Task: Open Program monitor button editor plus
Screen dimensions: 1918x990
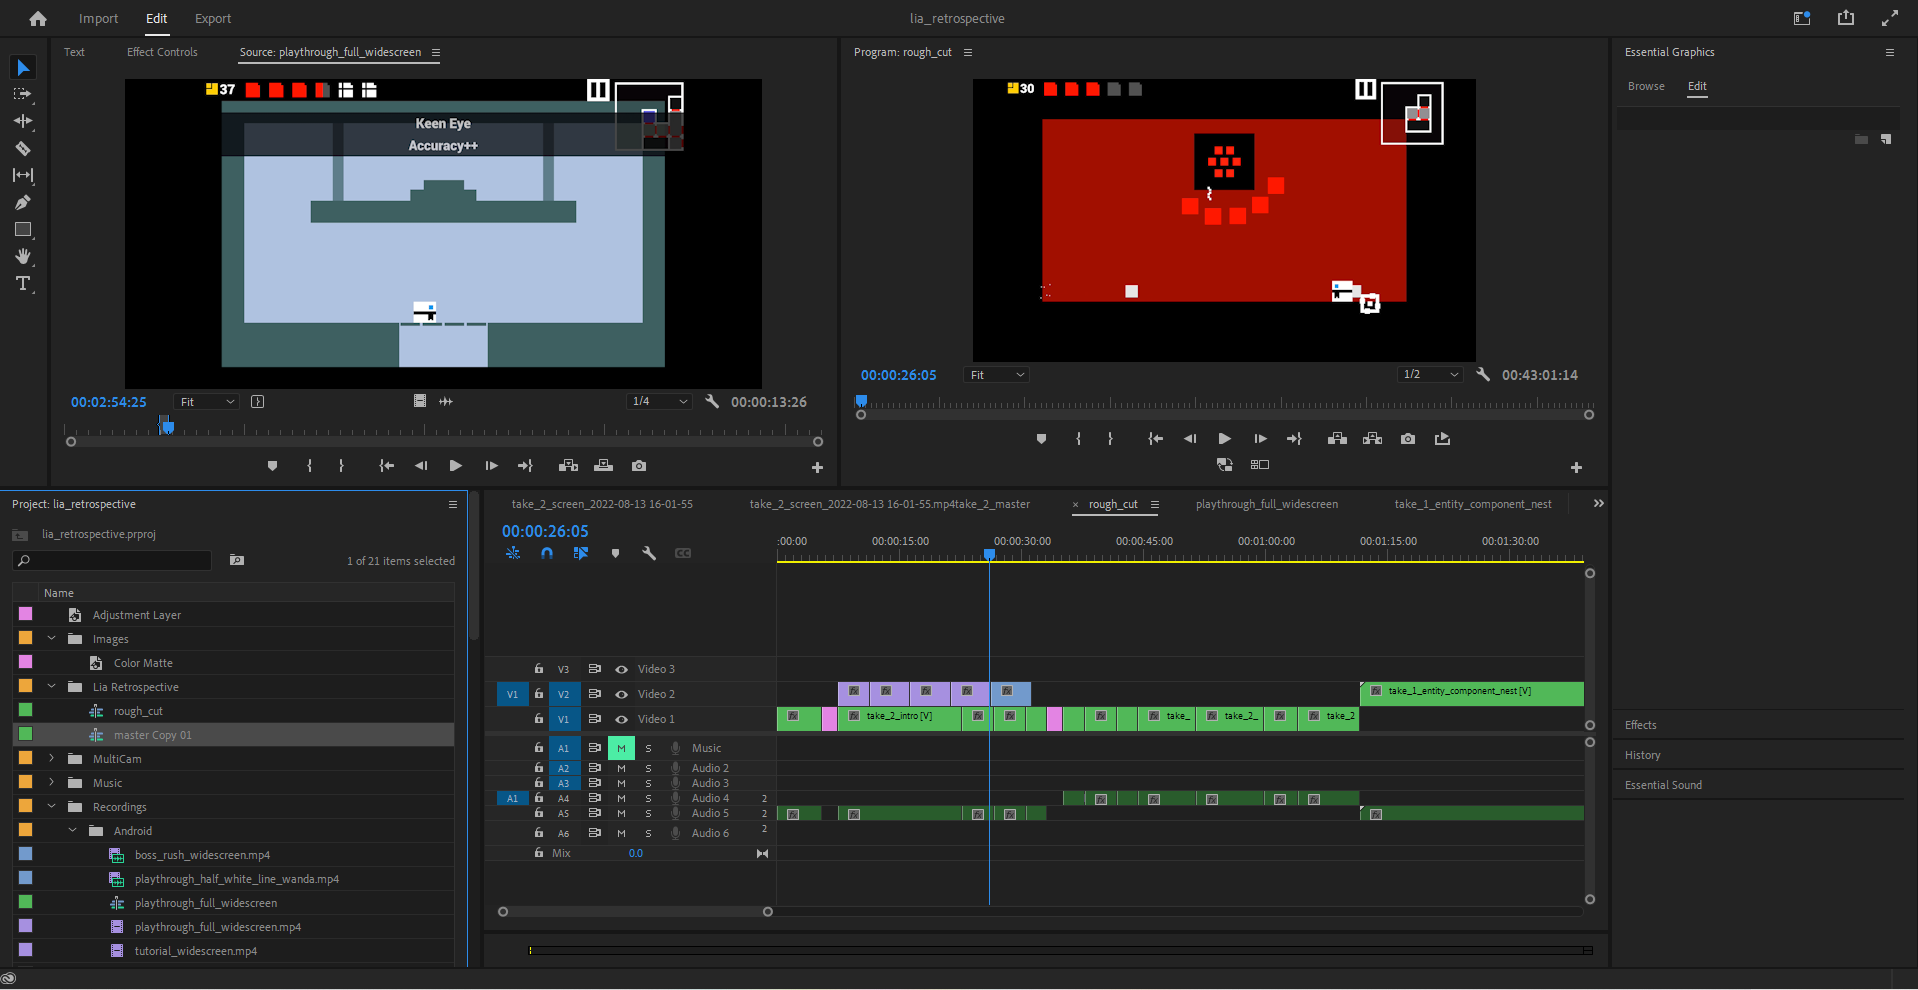Action: point(1576,467)
